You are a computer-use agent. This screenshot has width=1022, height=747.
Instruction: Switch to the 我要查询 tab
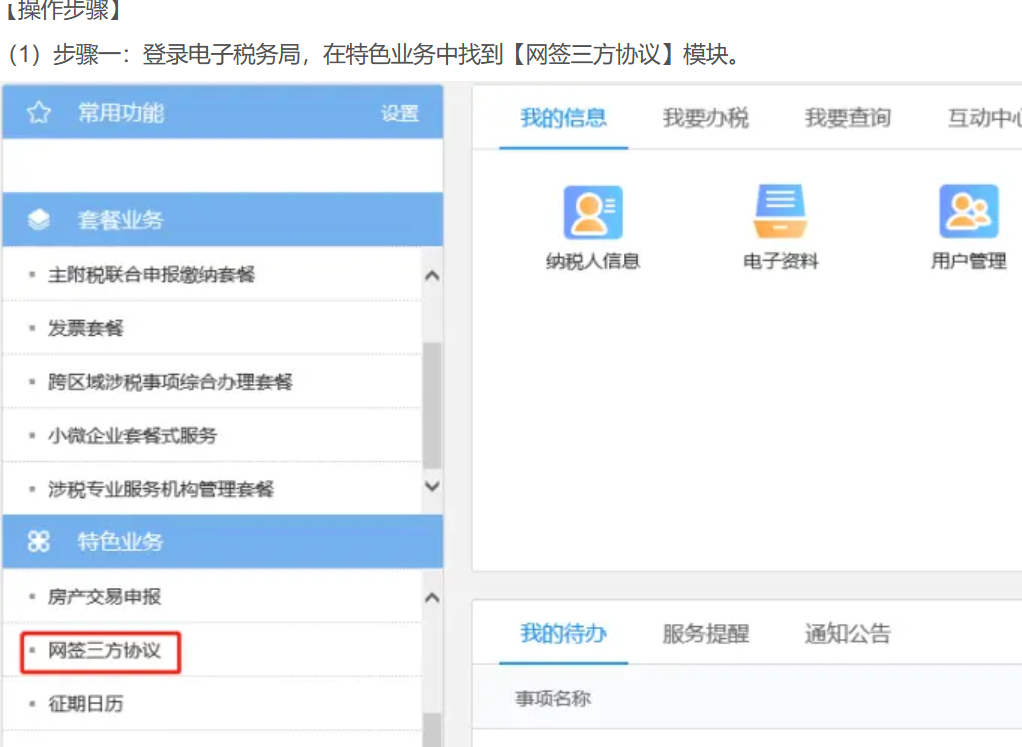click(x=847, y=118)
